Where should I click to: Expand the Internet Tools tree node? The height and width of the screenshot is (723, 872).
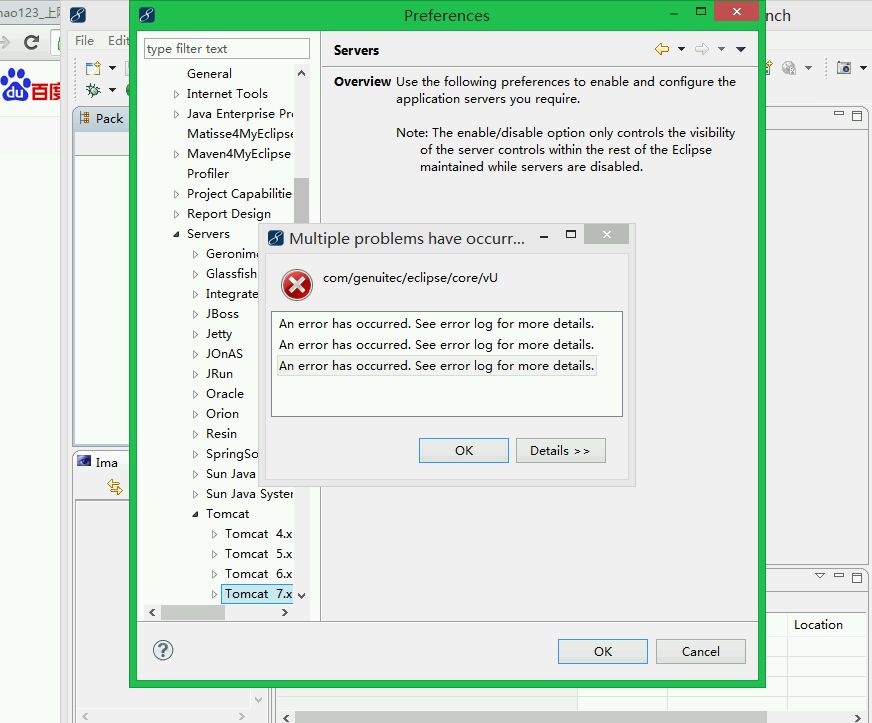pyautogui.click(x=176, y=95)
